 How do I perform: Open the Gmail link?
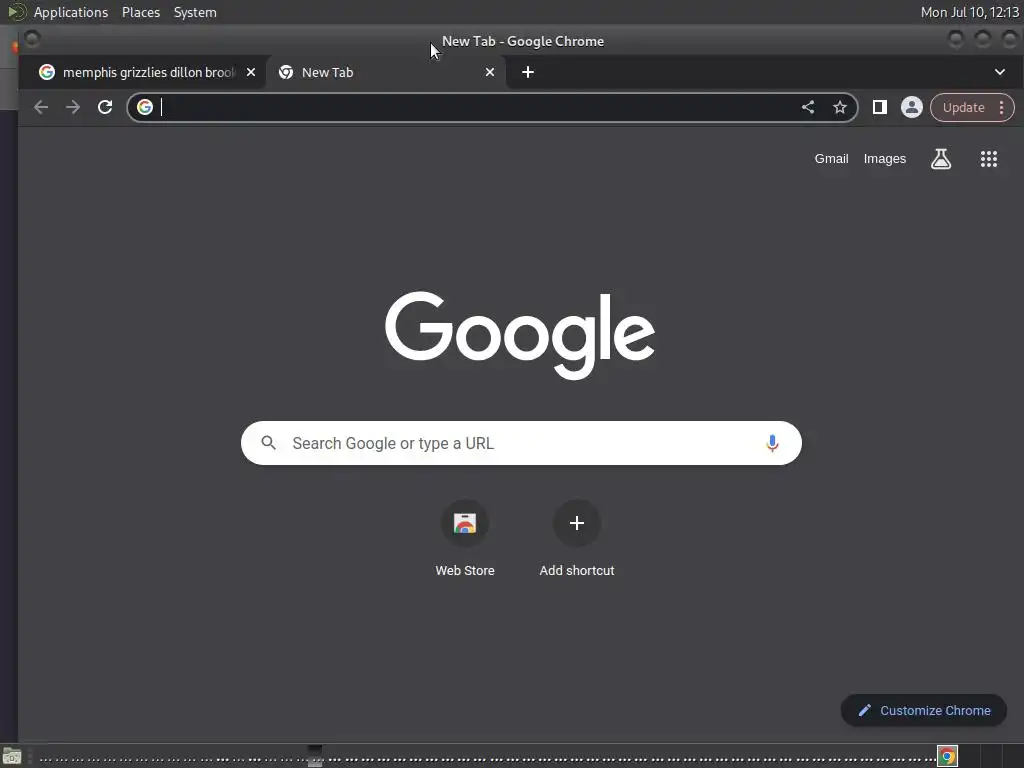[831, 159]
